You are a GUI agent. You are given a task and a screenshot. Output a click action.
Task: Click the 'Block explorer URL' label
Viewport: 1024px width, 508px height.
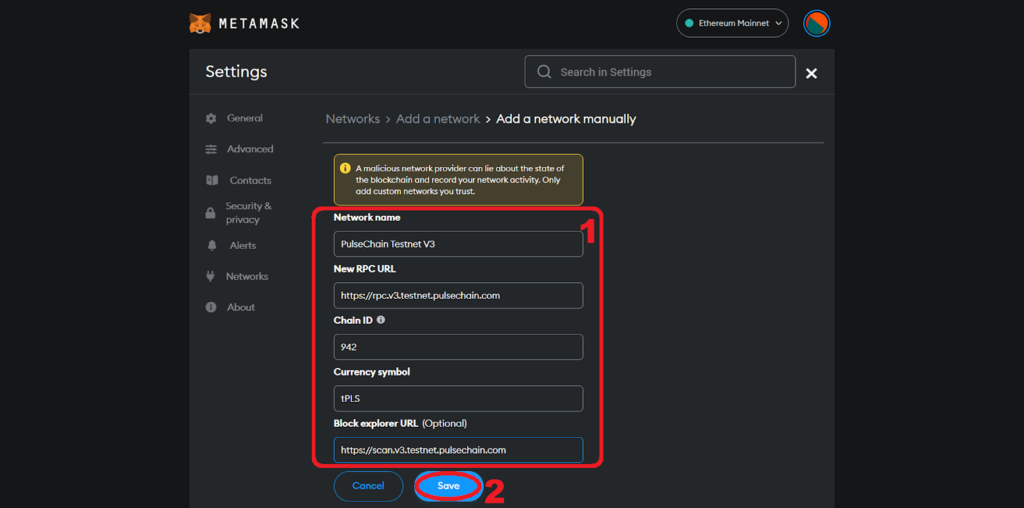tap(376, 423)
